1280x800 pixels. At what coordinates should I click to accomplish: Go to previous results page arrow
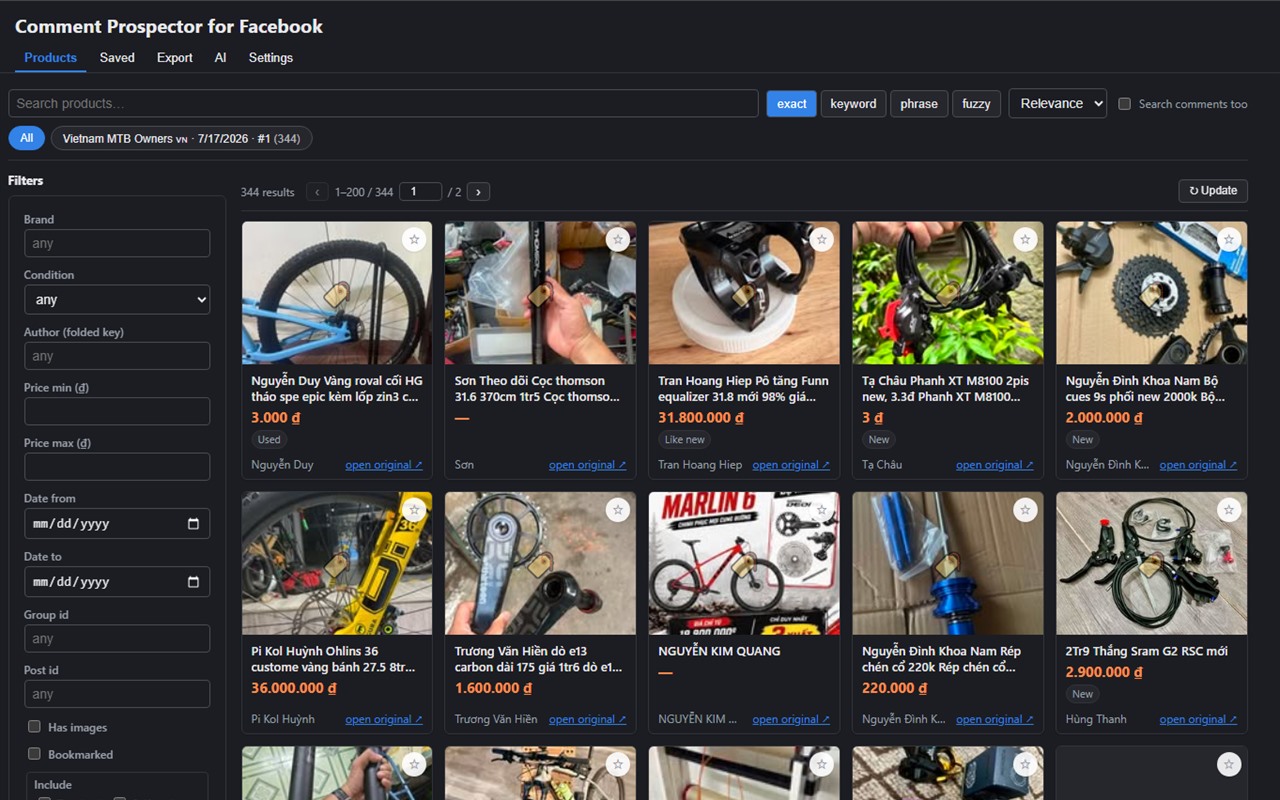coord(318,192)
